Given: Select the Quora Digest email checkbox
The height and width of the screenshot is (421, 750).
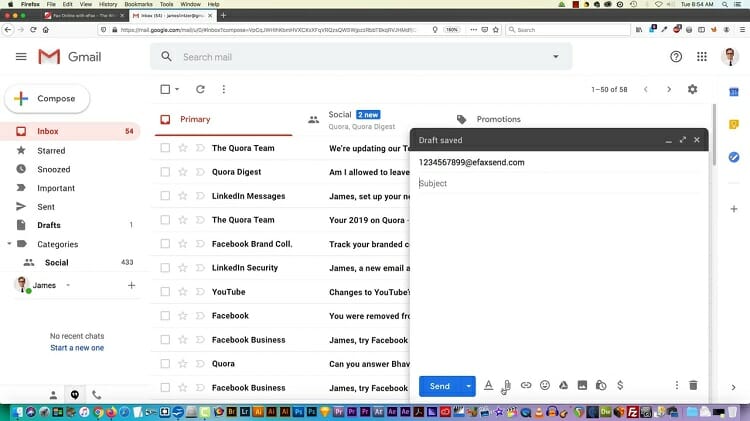Looking at the screenshot, I should click(x=165, y=172).
